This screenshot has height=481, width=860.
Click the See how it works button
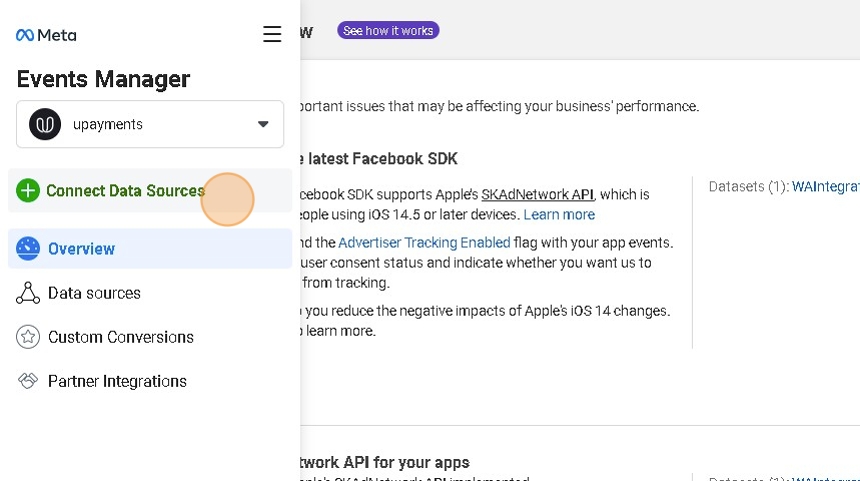tap(388, 31)
